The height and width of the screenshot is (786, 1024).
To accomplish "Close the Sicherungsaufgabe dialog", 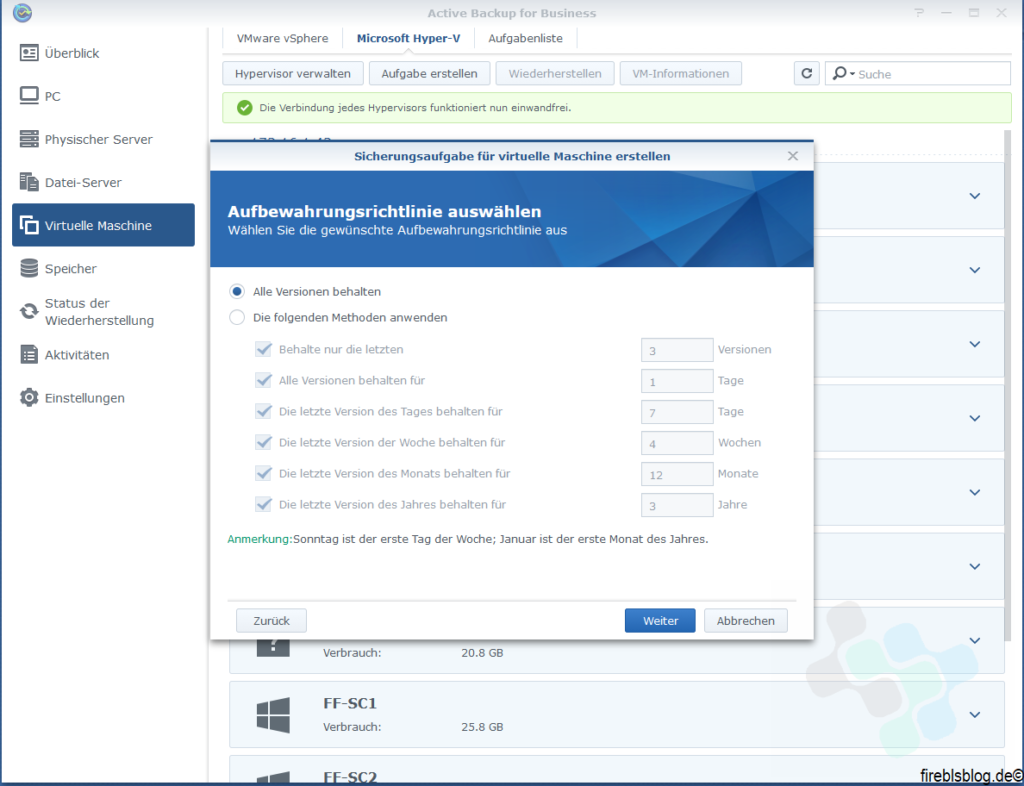I will click(x=793, y=156).
